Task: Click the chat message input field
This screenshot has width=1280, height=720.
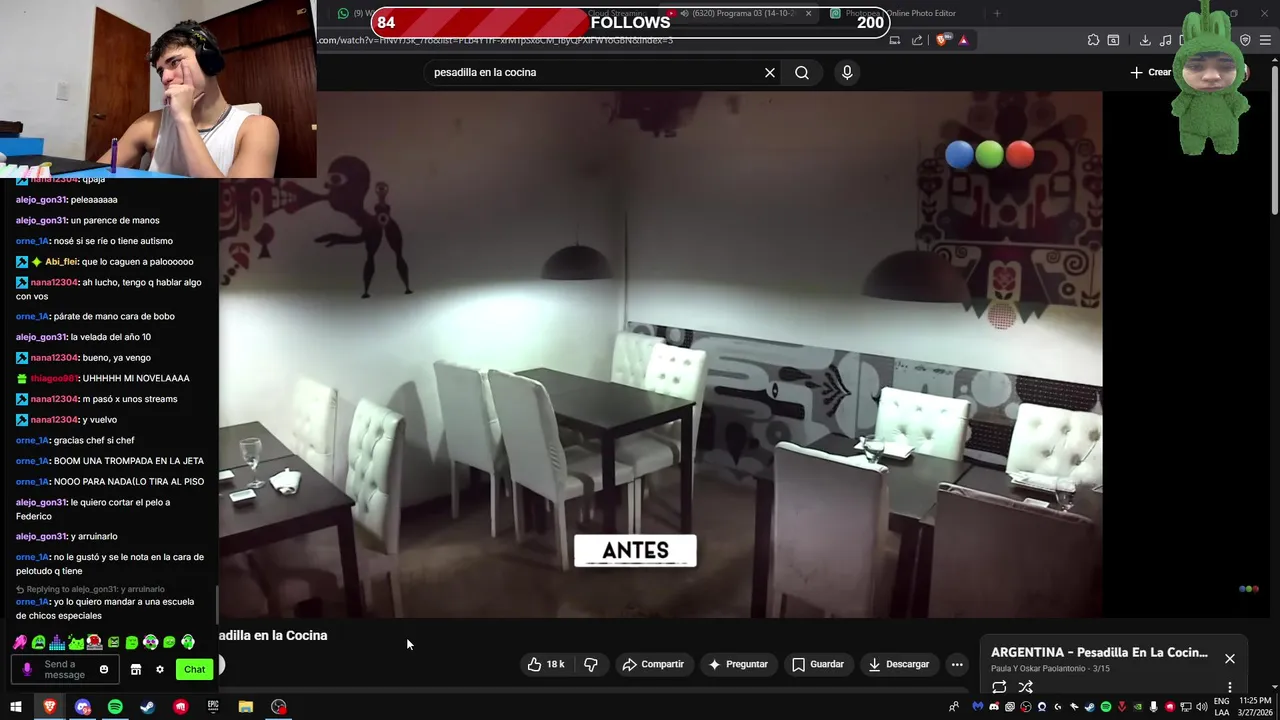Action: coord(65,669)
